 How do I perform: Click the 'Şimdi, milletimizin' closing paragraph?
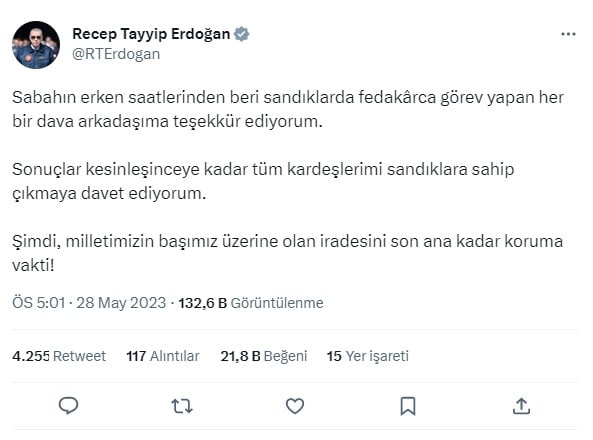pos(287,253)
